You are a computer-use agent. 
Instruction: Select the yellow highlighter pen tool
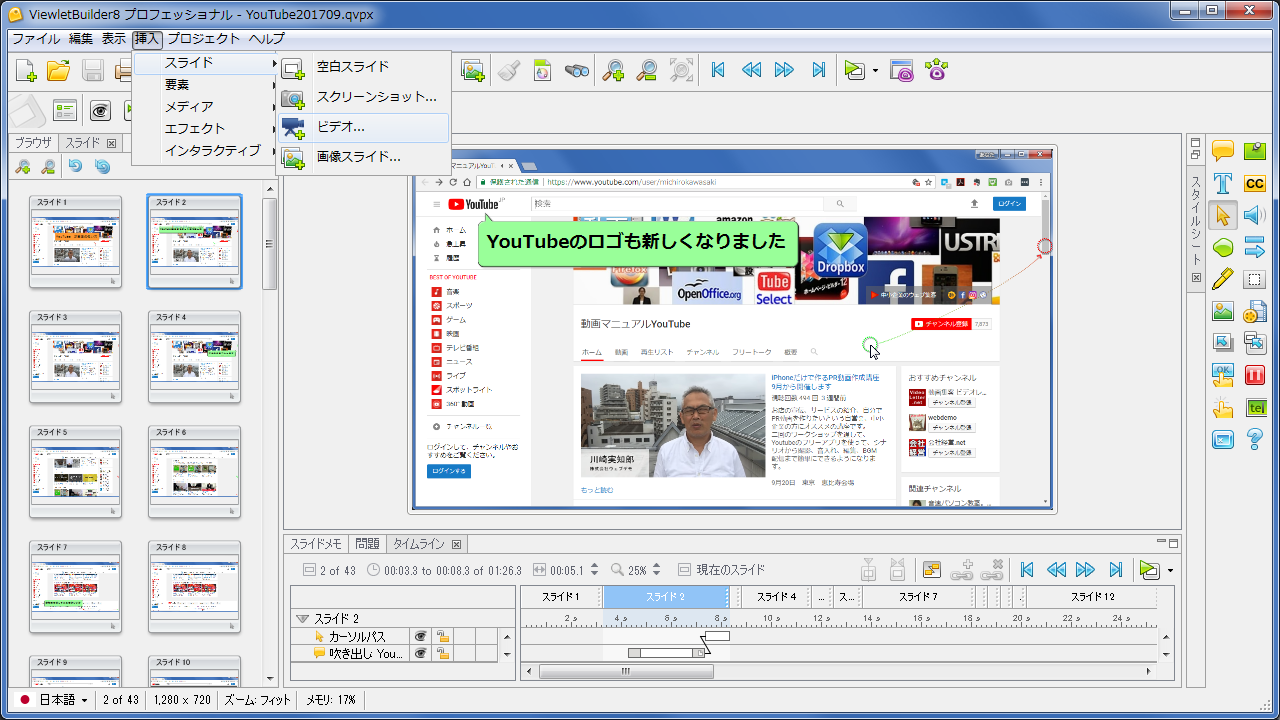(1222, 279)
